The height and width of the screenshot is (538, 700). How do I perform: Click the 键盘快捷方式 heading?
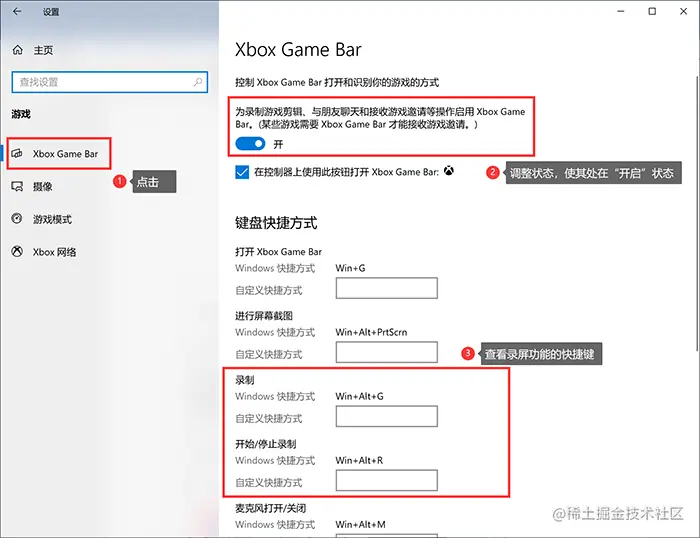(x=276, y=222)
